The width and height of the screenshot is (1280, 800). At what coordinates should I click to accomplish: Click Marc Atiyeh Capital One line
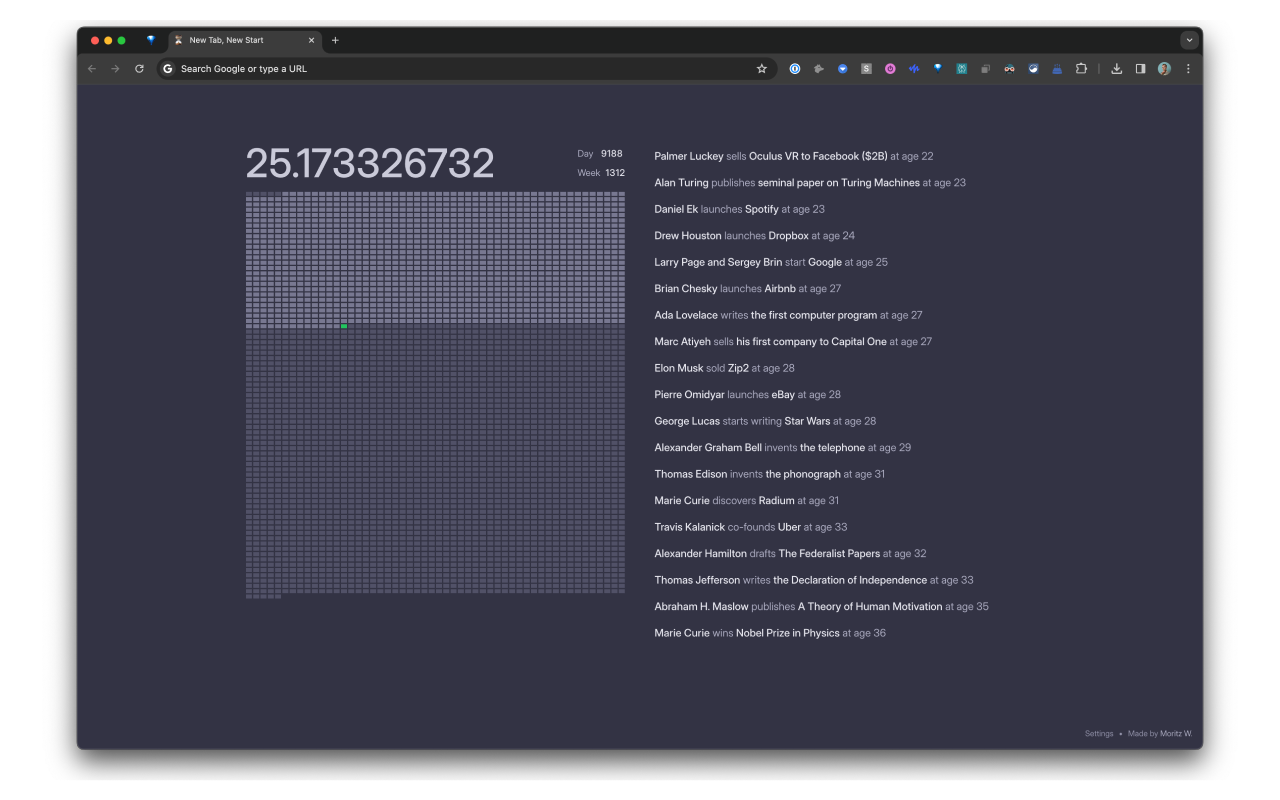coord(793,342)
